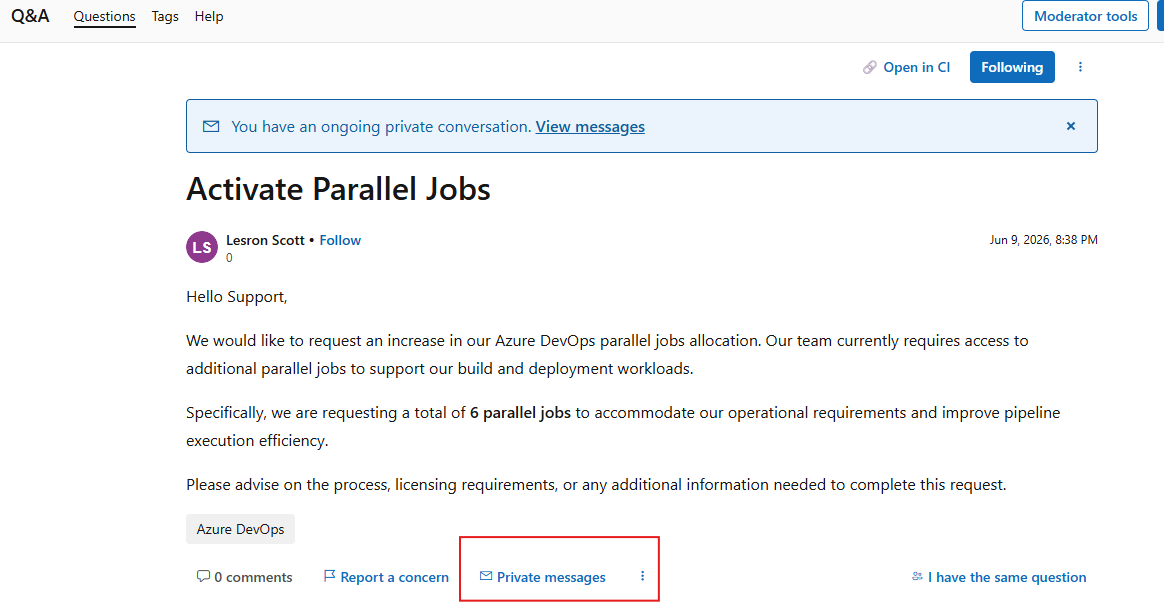1164x615 pixels.
Task: Open Private messages
Action: coord(551,577)
